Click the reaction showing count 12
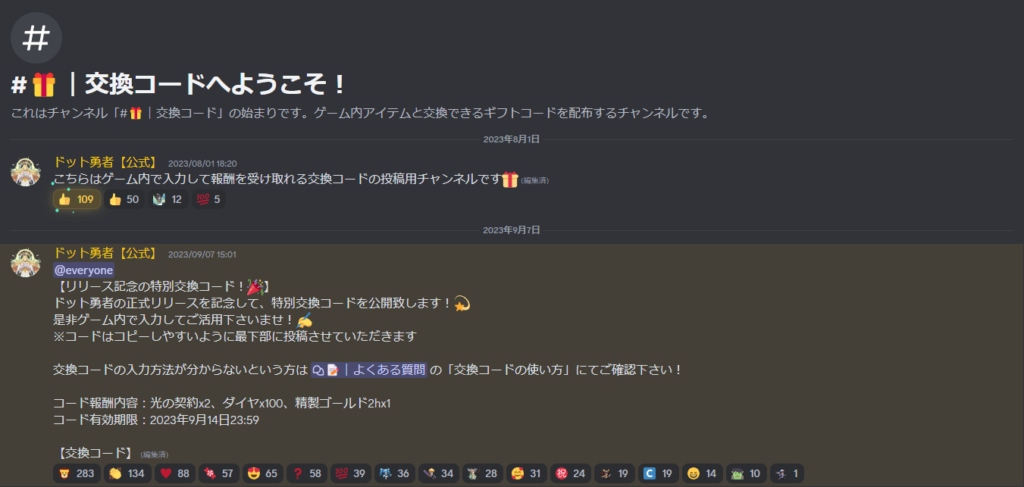Screen dimensions: 1024x487 click(x=168, y=200)
